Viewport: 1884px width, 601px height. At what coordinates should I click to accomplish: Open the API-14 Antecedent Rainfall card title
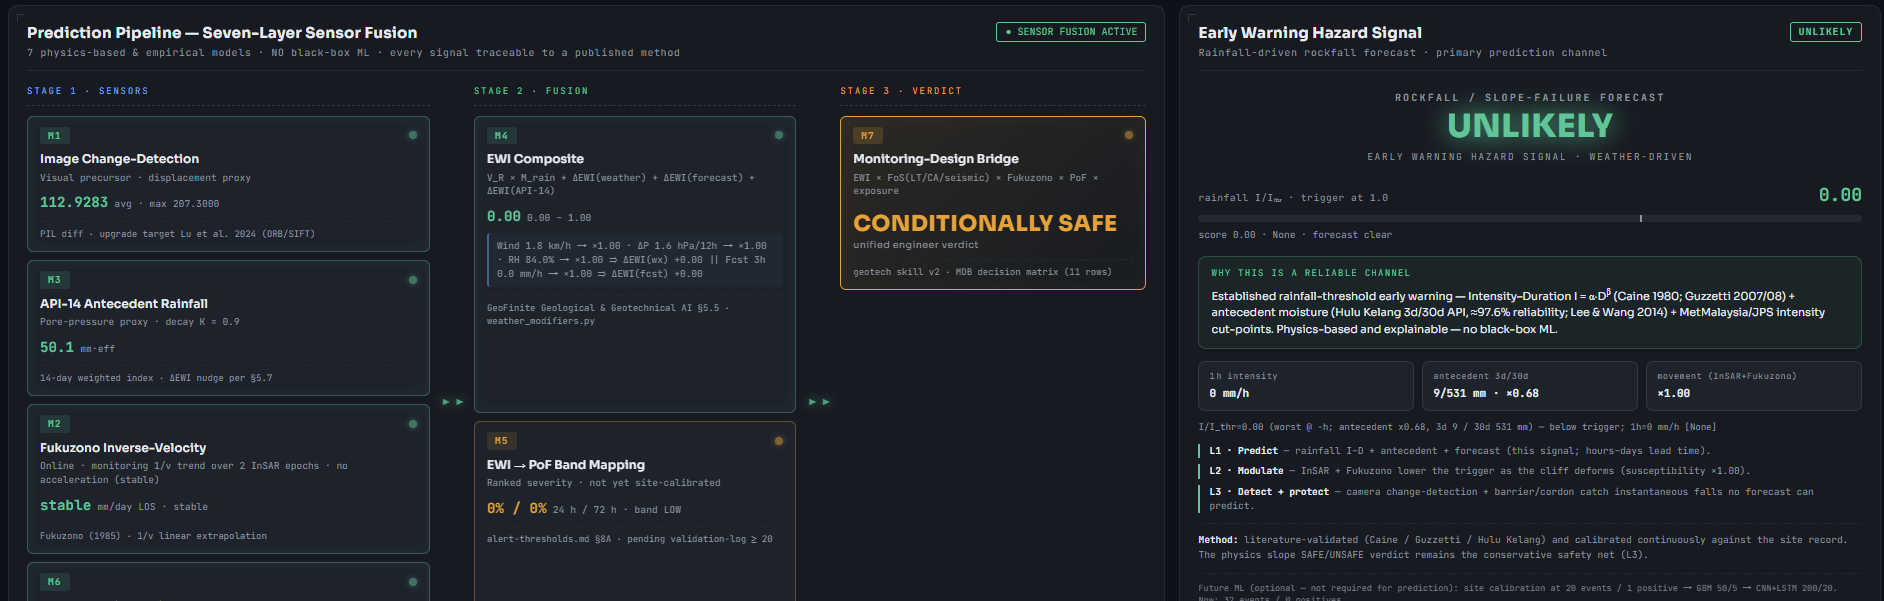coord(124,304)
